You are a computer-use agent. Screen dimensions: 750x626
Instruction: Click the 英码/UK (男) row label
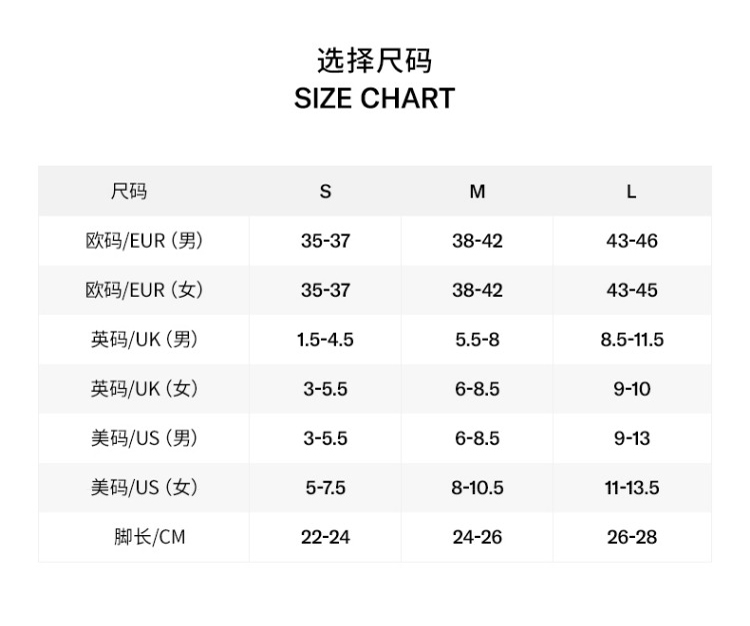pyautogui.click(x=144, y=339)
